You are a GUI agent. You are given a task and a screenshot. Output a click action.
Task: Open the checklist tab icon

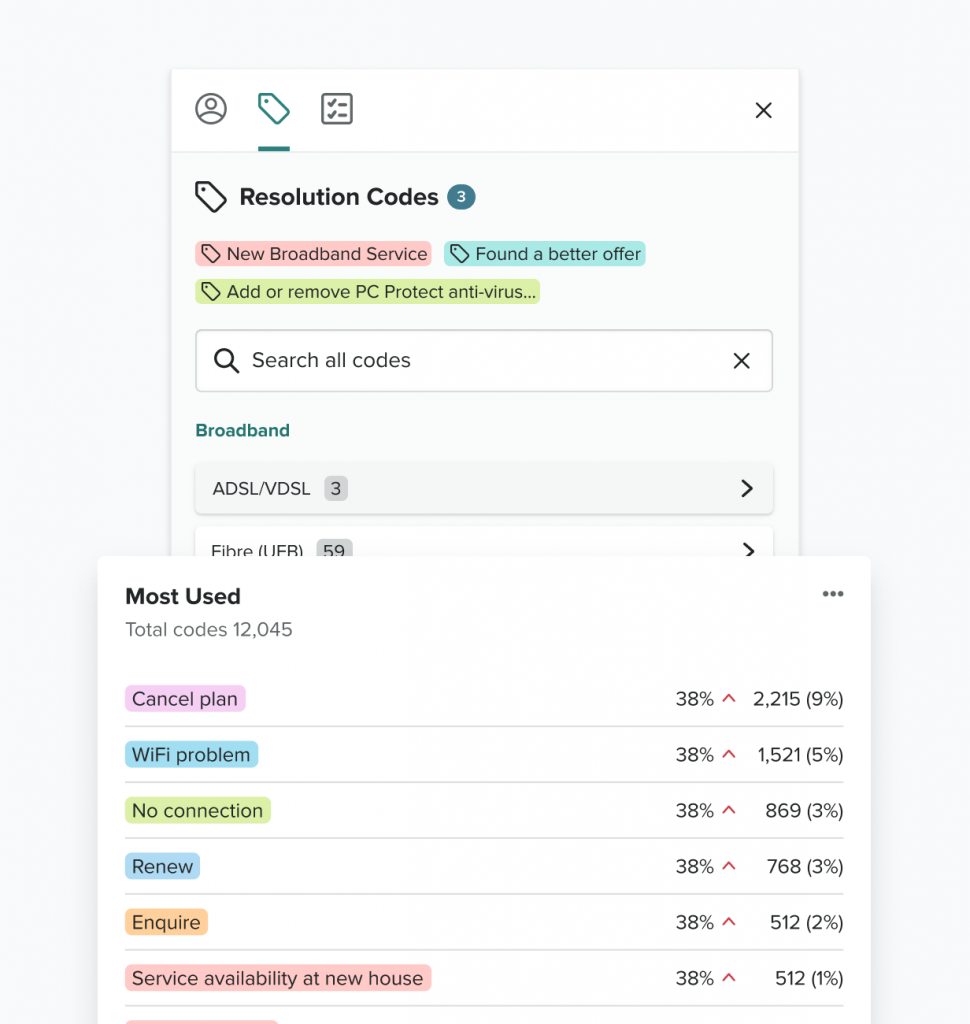coord(337,109)
